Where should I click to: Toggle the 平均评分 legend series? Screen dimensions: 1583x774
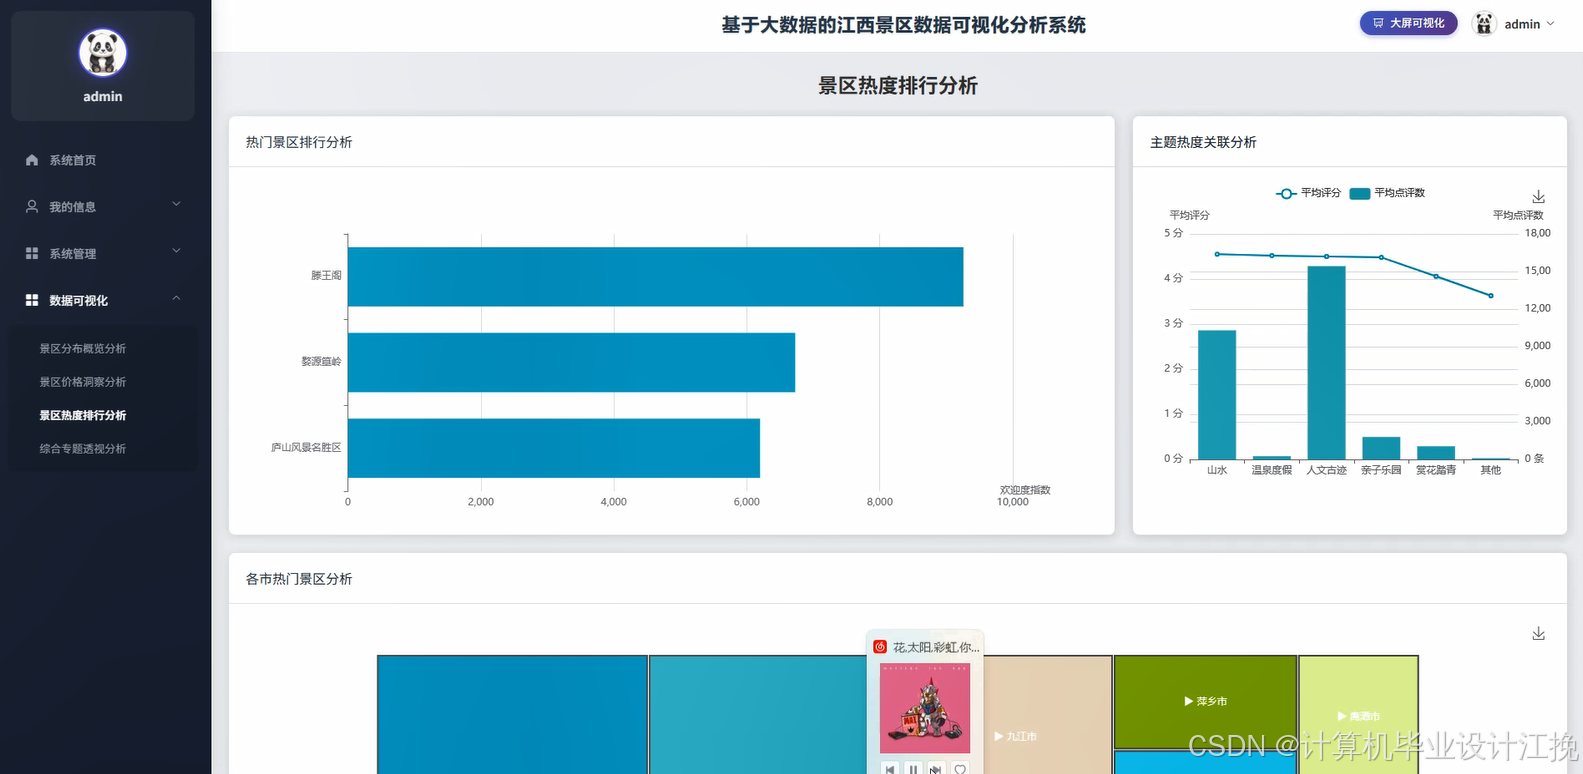coord(1308,193)
